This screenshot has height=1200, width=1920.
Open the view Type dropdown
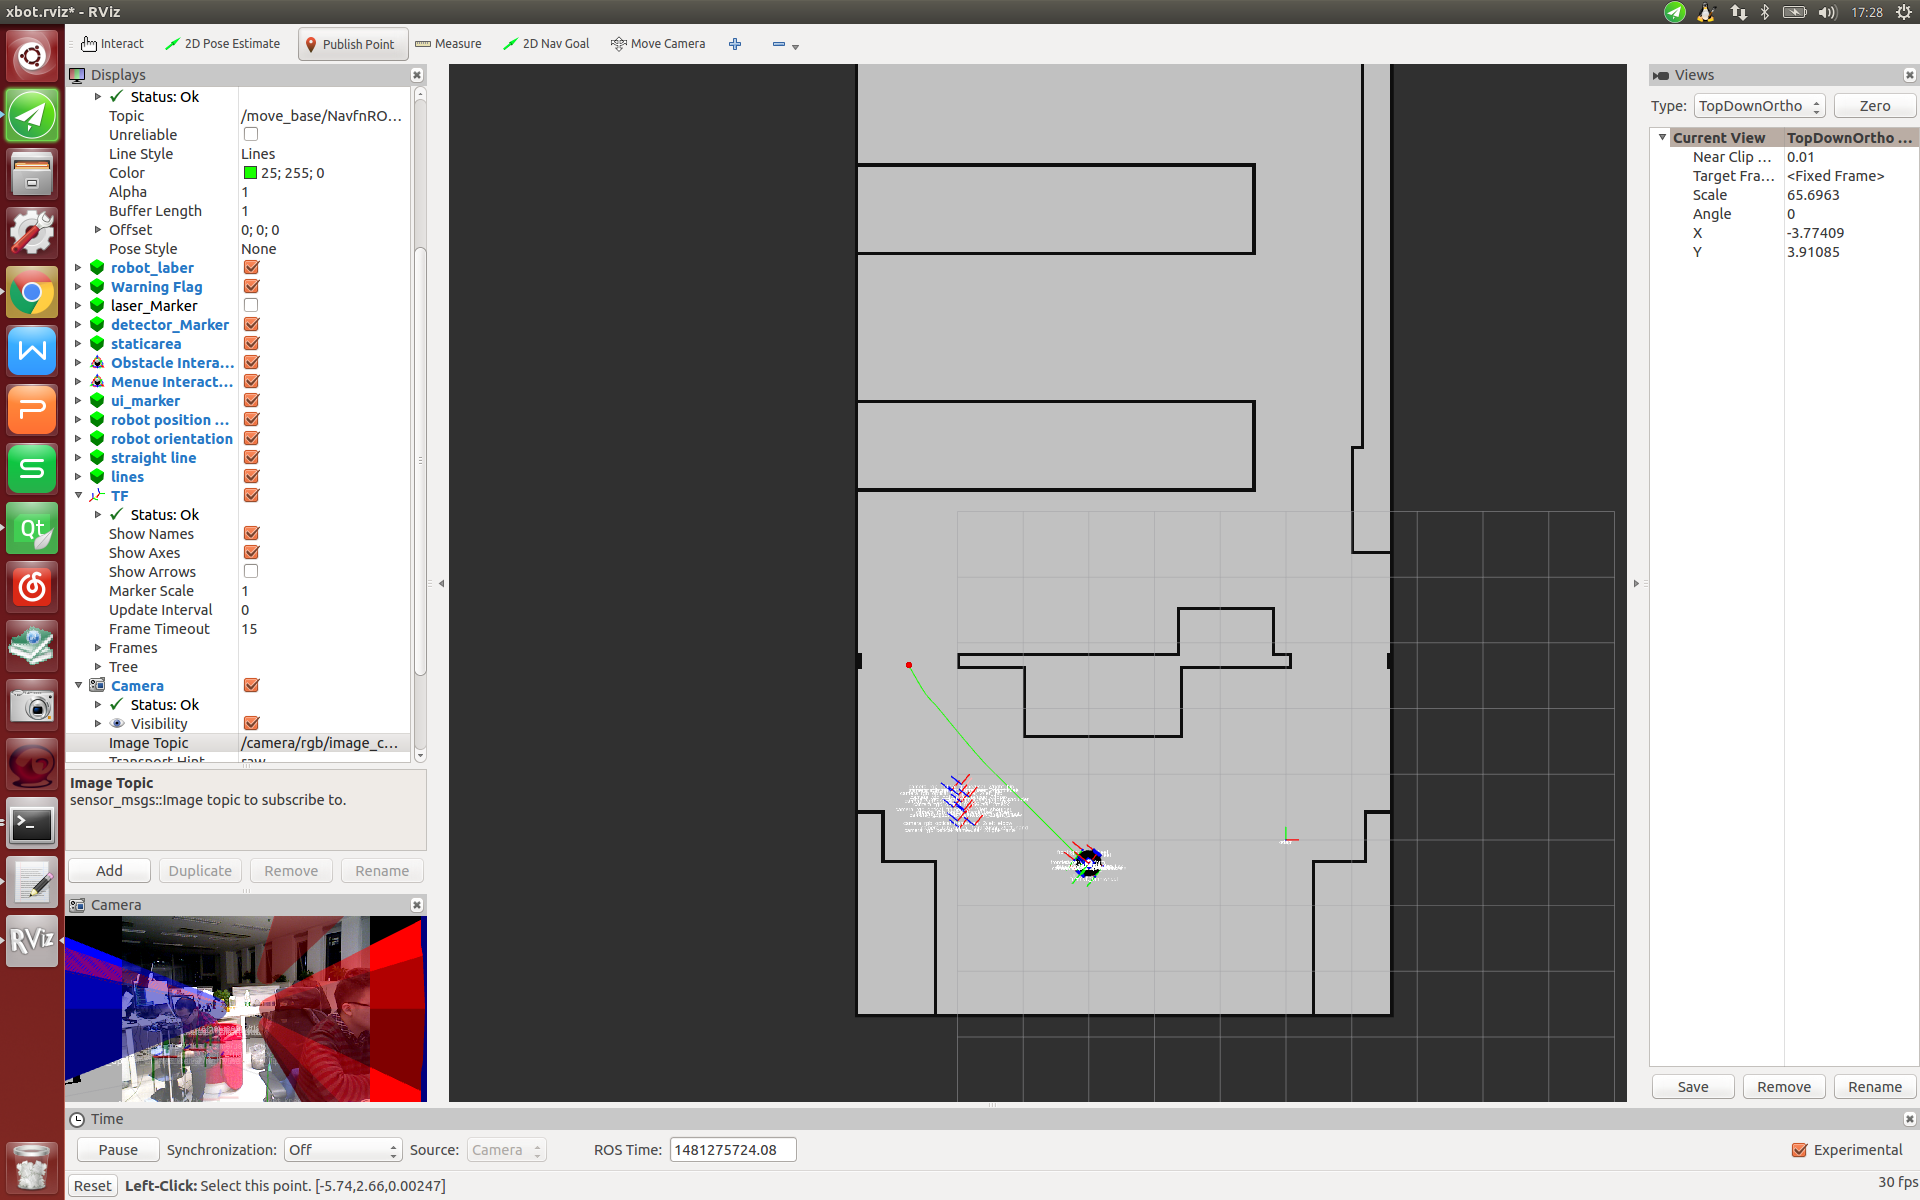[x=1759, y=106]
